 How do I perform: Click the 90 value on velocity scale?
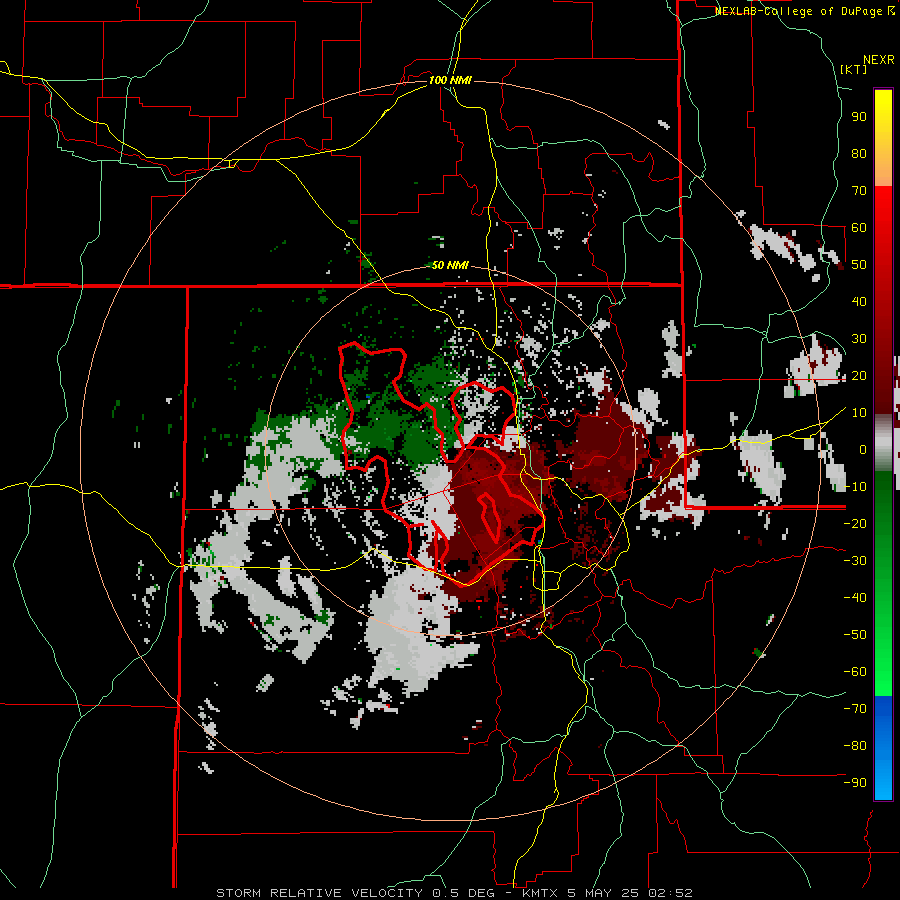point(859,117)
